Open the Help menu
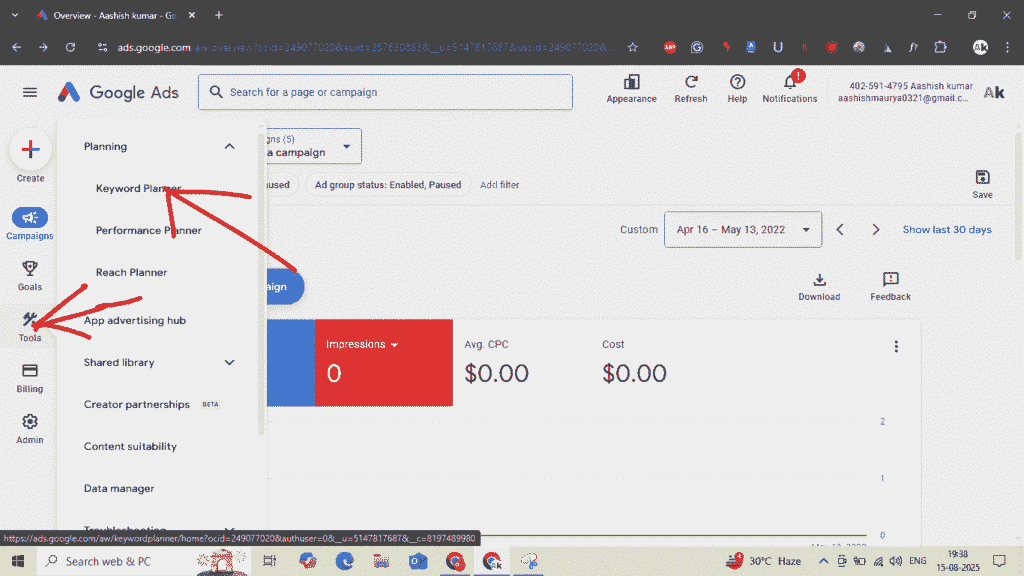 click(x=737, y=89)
